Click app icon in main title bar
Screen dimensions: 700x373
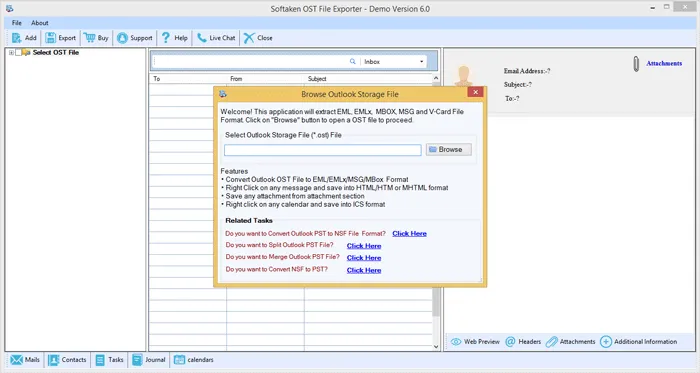pos(9,8)
